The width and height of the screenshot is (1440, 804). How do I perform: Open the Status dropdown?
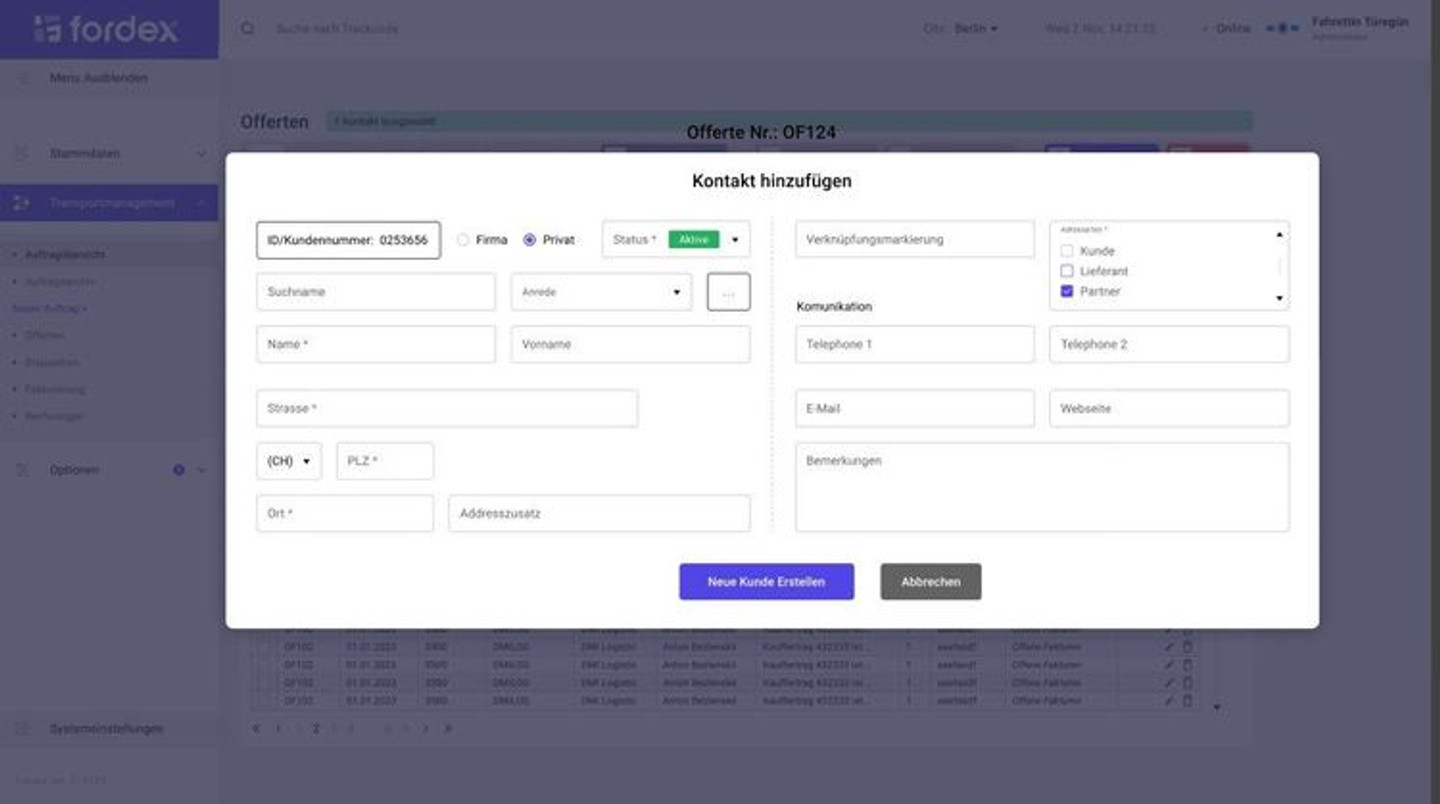coord(735,240)
